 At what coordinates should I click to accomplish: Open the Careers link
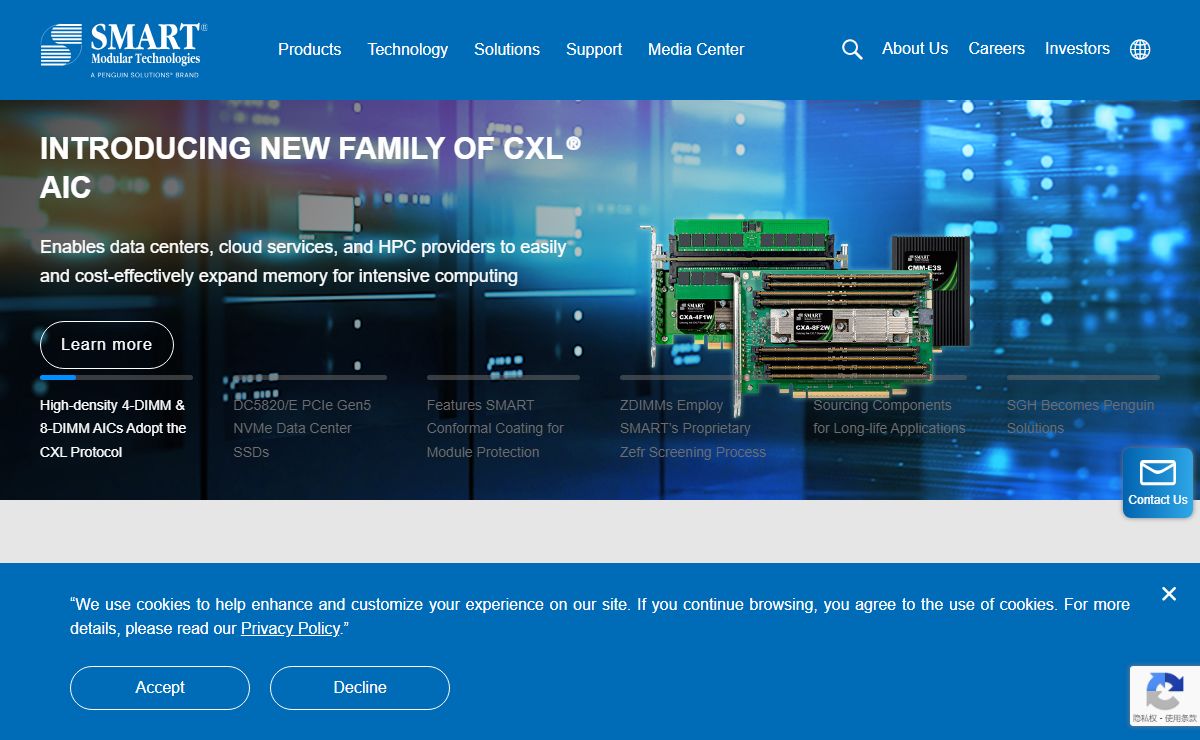(996, 48)
